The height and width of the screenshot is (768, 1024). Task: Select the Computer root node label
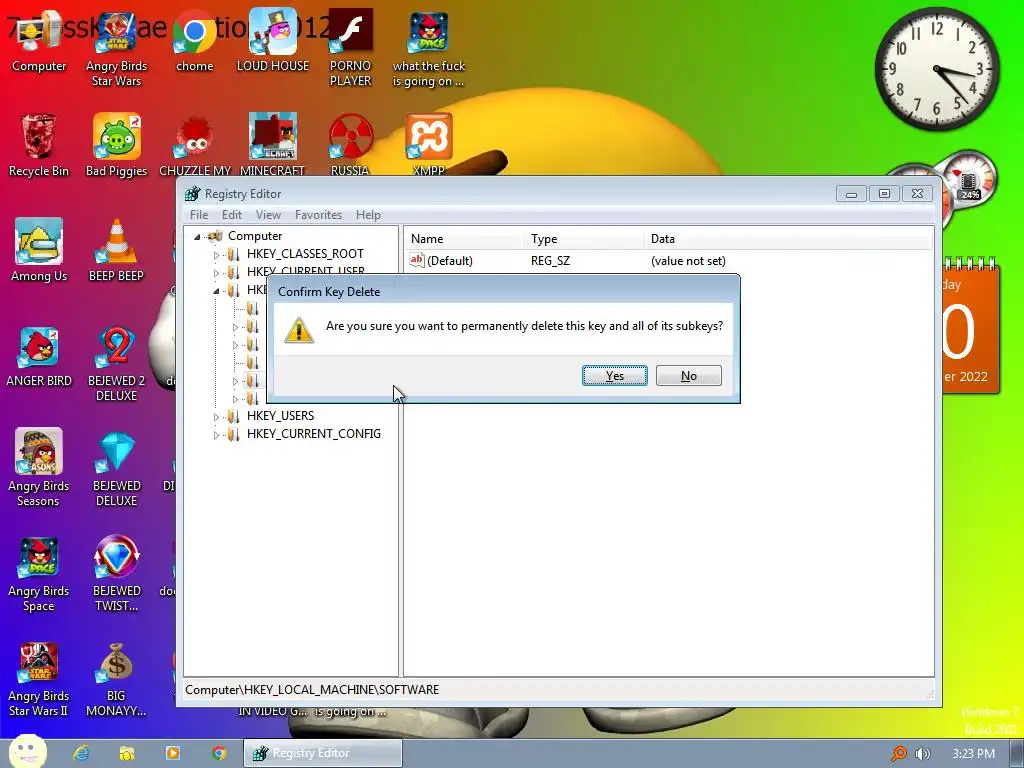pyautogui.click(x=255, y=236)
